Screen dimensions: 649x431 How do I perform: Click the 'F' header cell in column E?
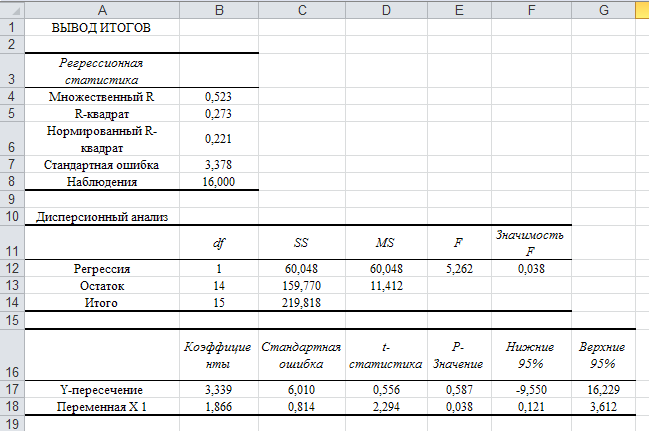point(459,243)
